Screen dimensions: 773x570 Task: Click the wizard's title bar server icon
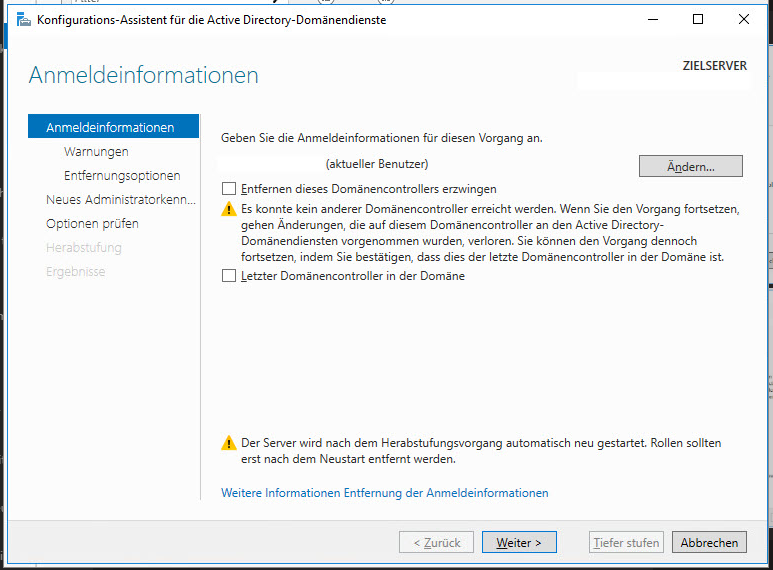[x=24, y=20]
